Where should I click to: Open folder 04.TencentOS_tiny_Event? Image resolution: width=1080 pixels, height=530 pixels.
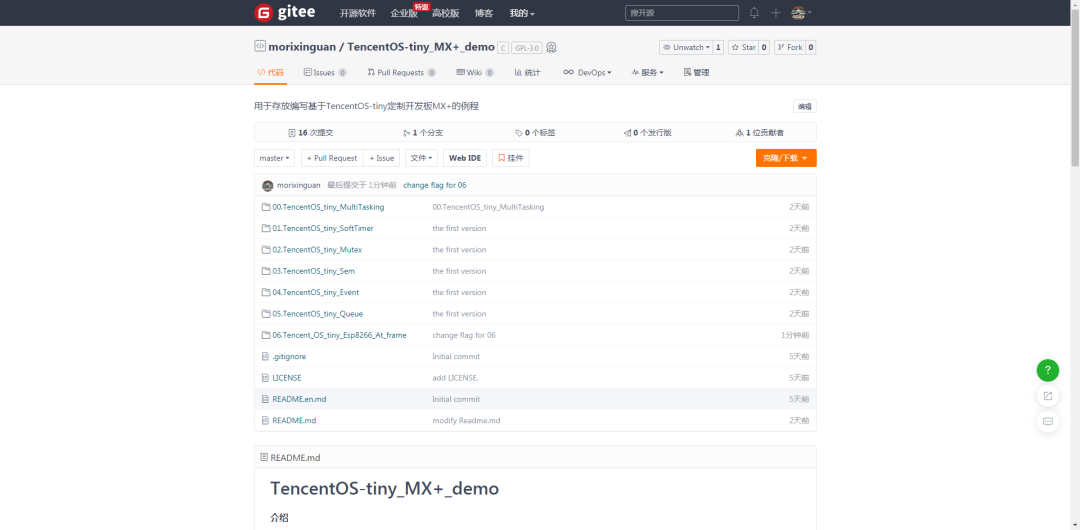[x=315, y=292]
